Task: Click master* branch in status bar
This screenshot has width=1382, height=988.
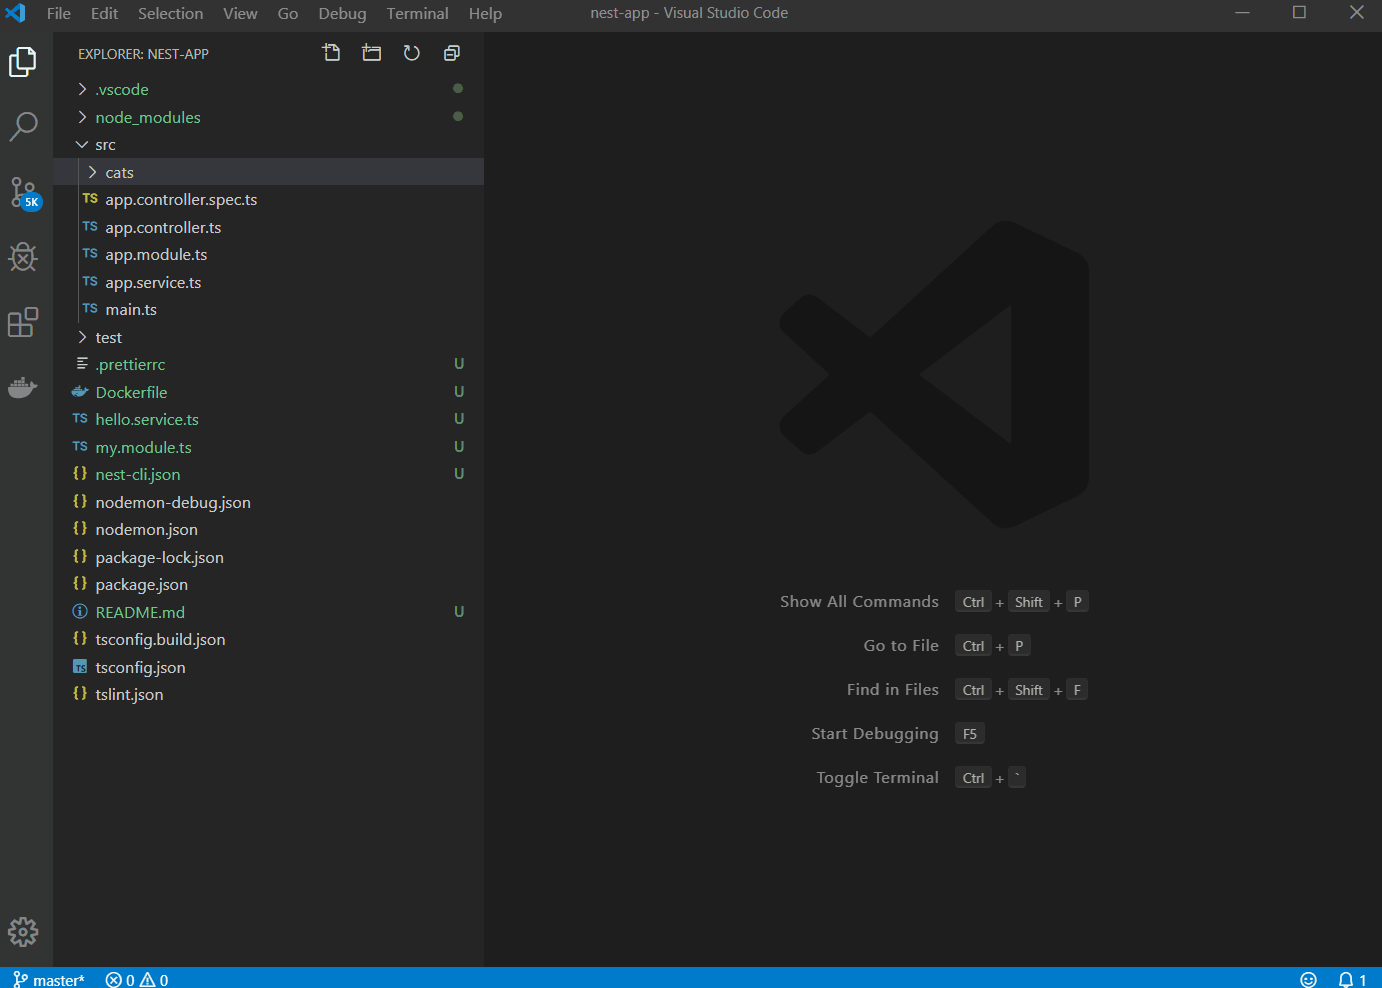Action: coord(48,979)
